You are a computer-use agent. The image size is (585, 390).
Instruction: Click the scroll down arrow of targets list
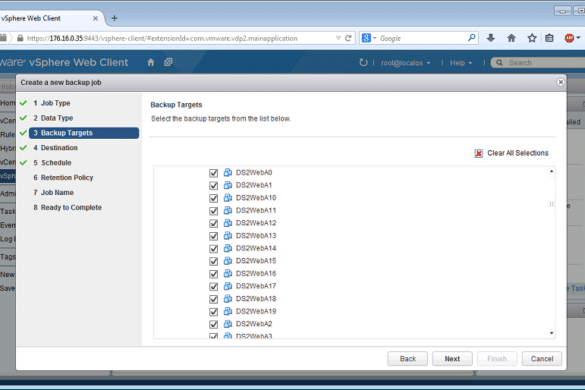(x=551, y=333)
